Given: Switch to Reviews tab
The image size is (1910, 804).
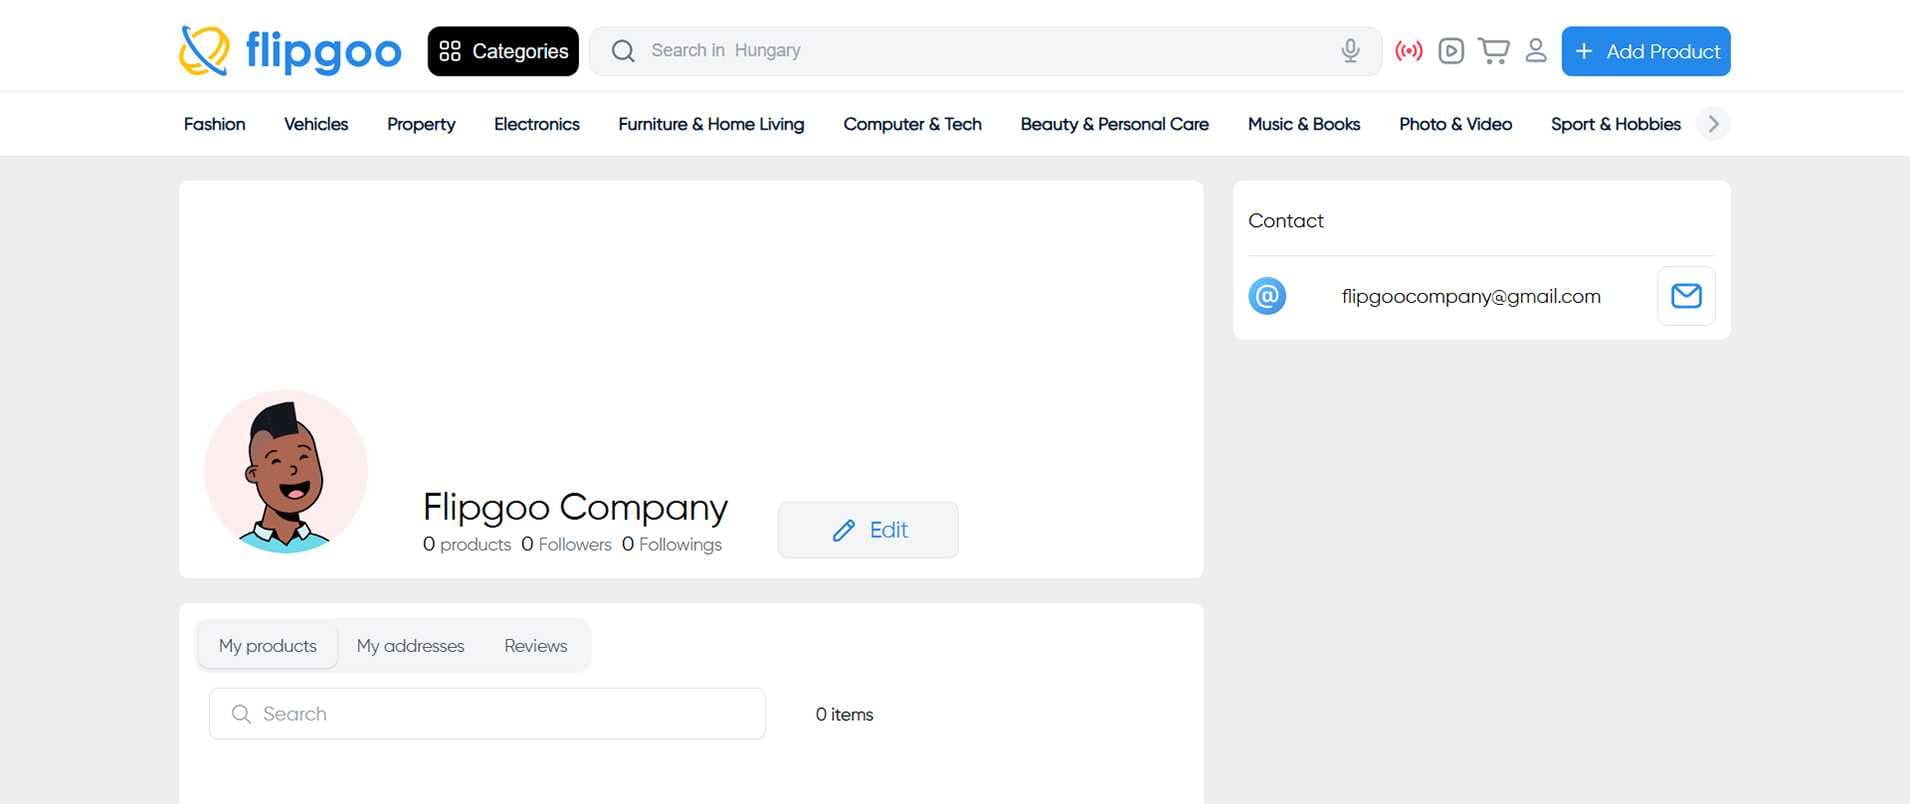Looking at the screenshot, I should 535,646.
